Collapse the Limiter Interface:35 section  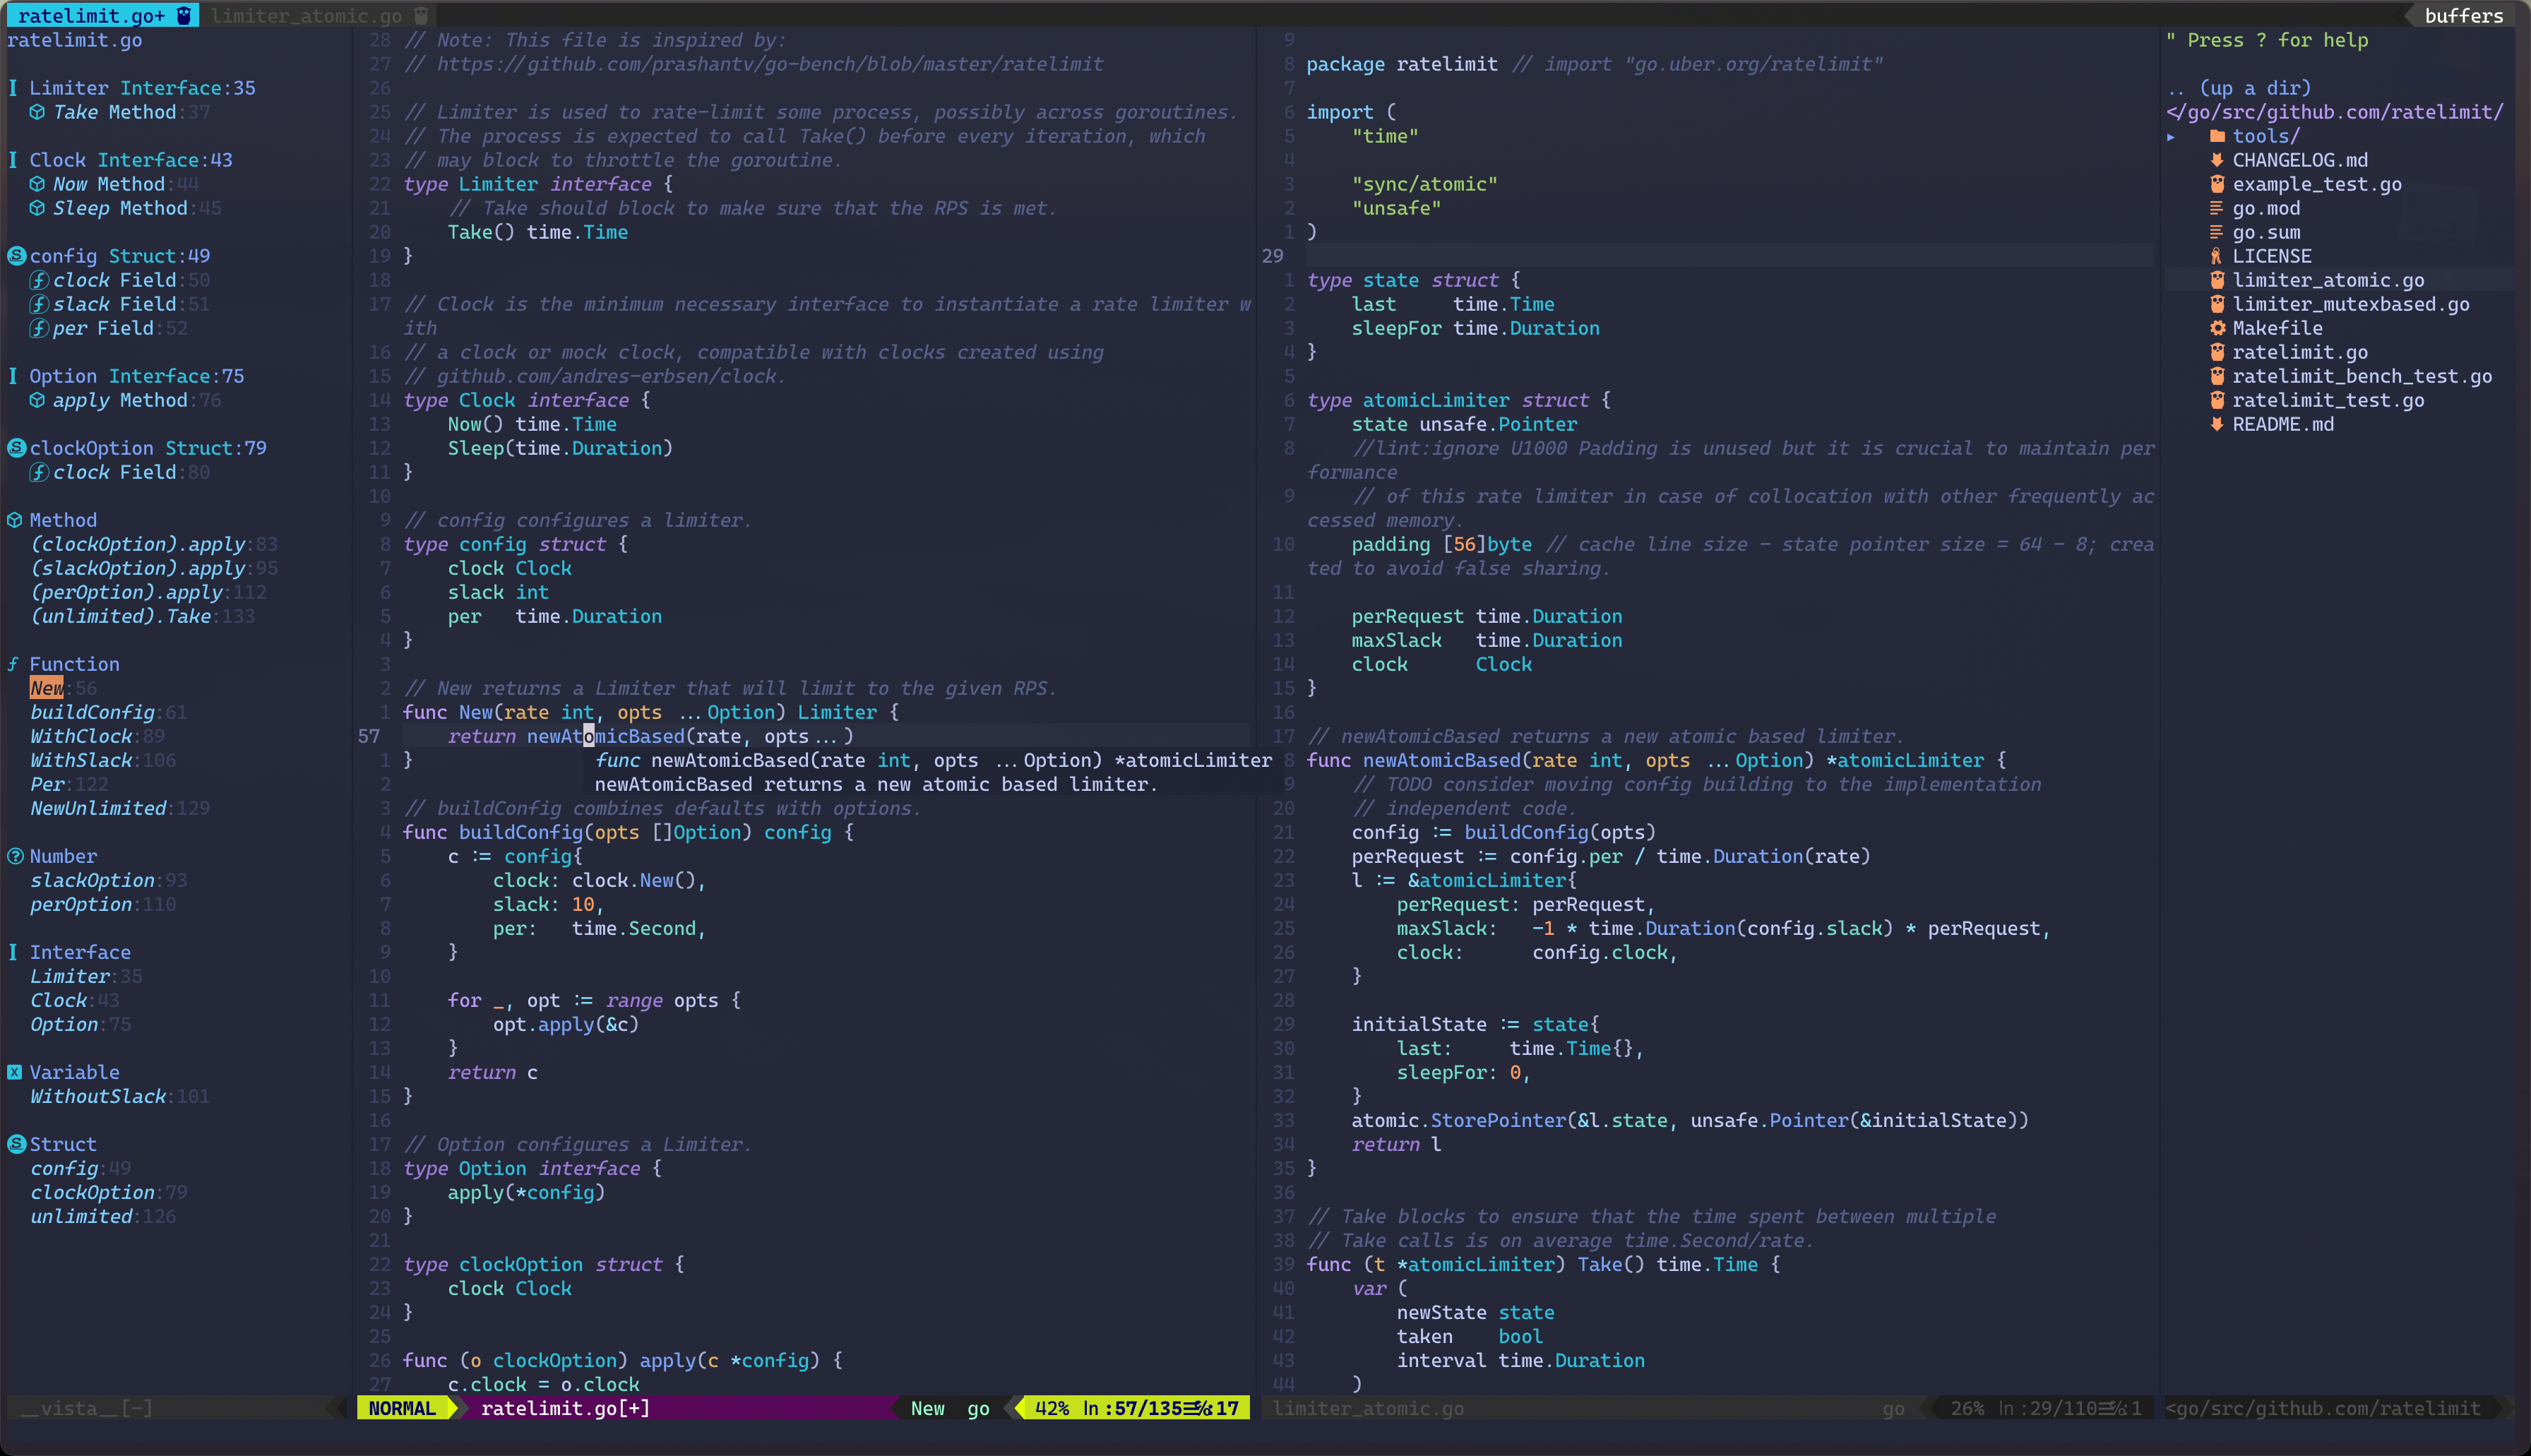click(13, 88)
